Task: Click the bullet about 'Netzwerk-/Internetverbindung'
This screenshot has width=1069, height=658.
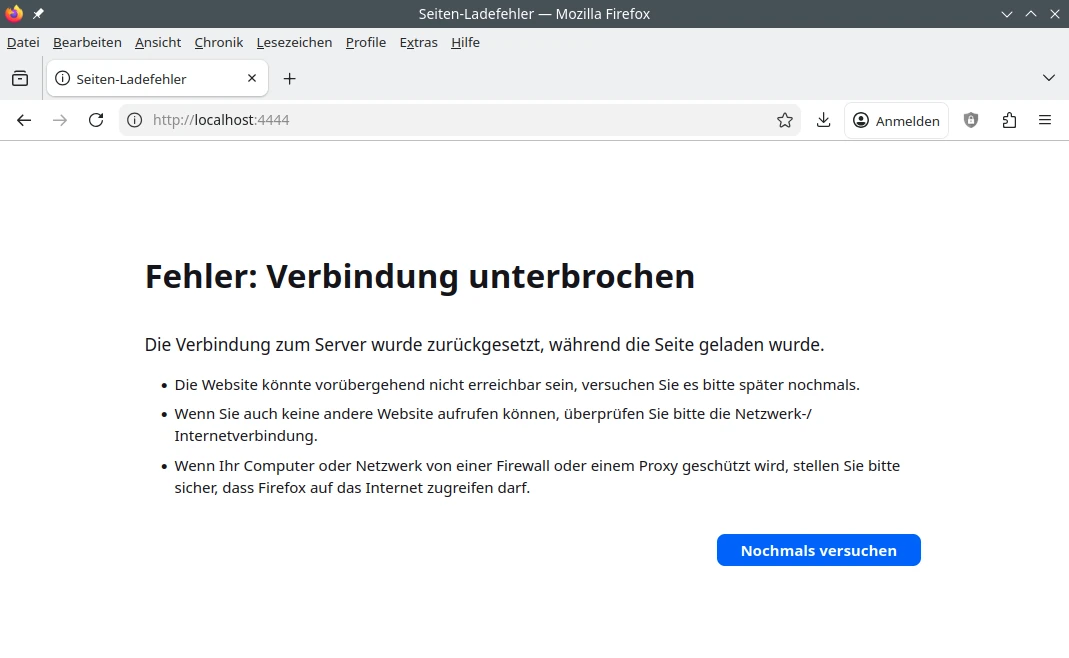Action: pyautogui.click(x=493, y=425)
